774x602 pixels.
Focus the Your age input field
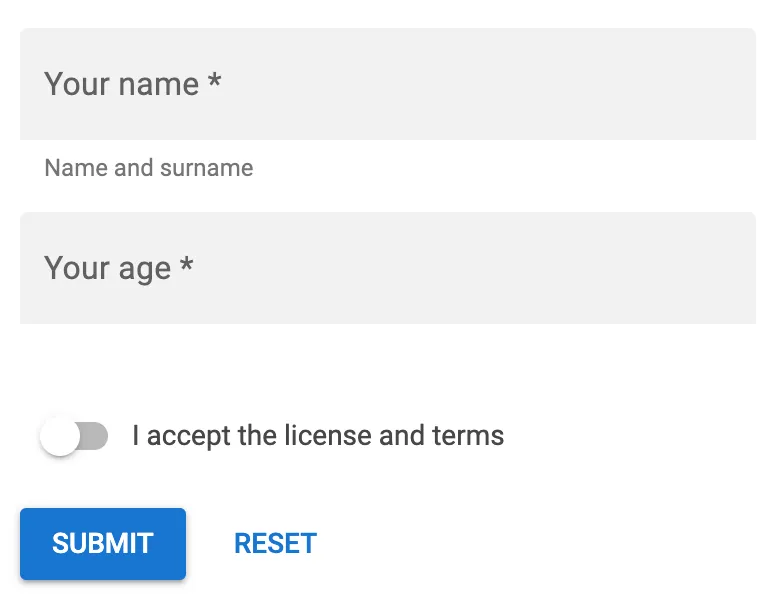(x=387, y=268)
